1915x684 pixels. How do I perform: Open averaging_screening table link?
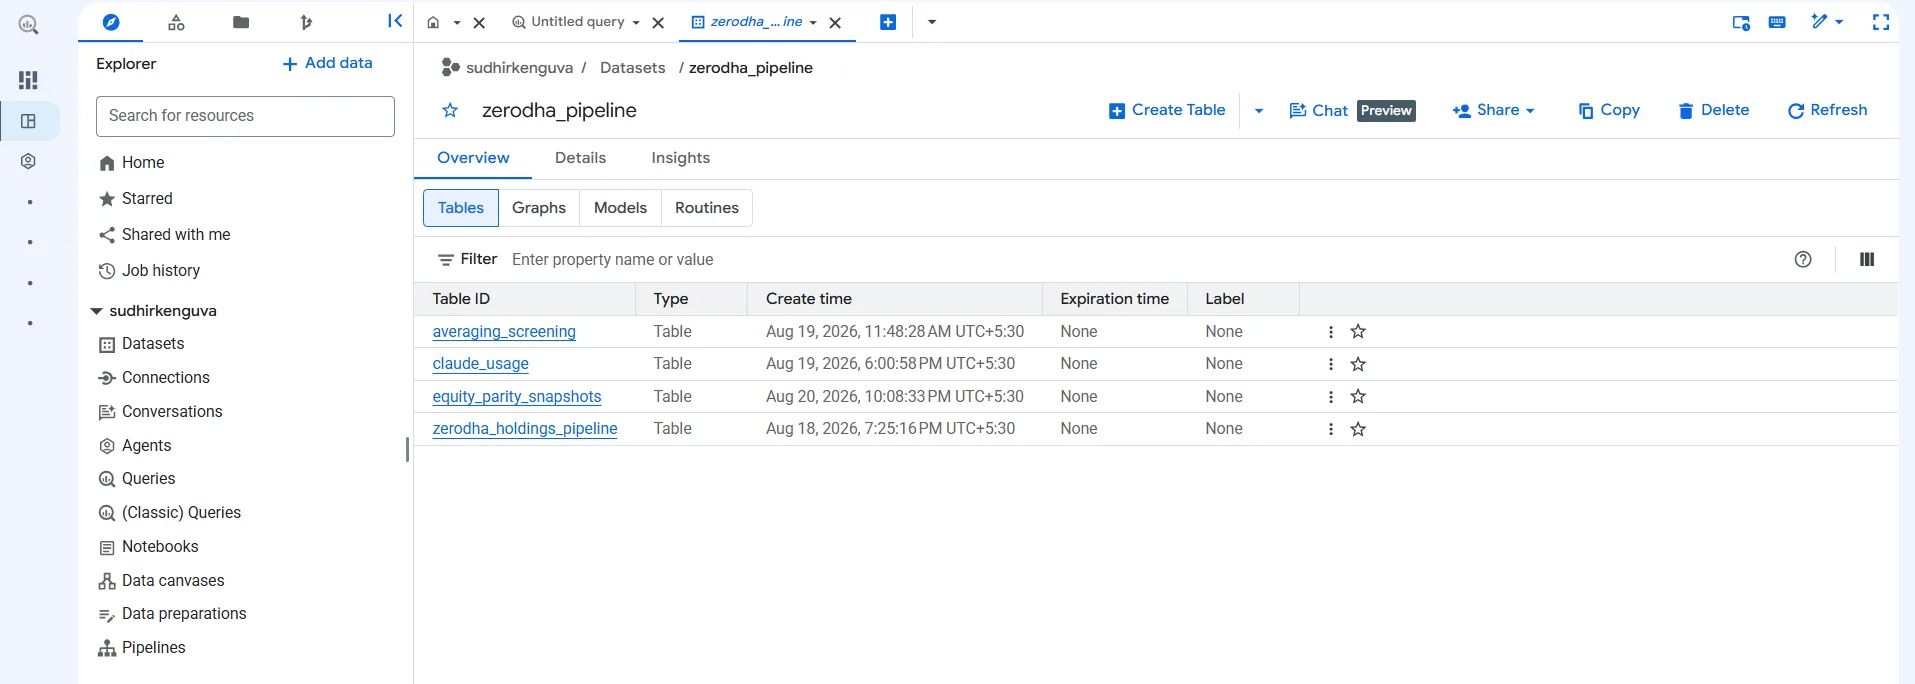tap(504, 332)
